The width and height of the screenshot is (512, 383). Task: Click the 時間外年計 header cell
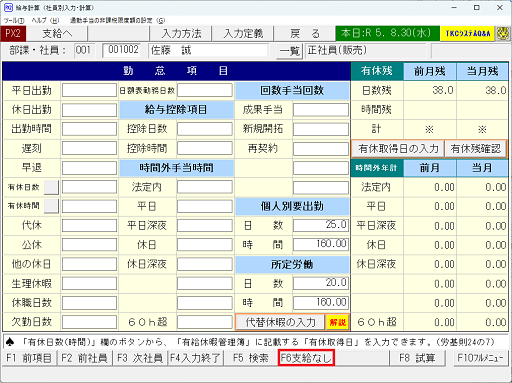377,168
